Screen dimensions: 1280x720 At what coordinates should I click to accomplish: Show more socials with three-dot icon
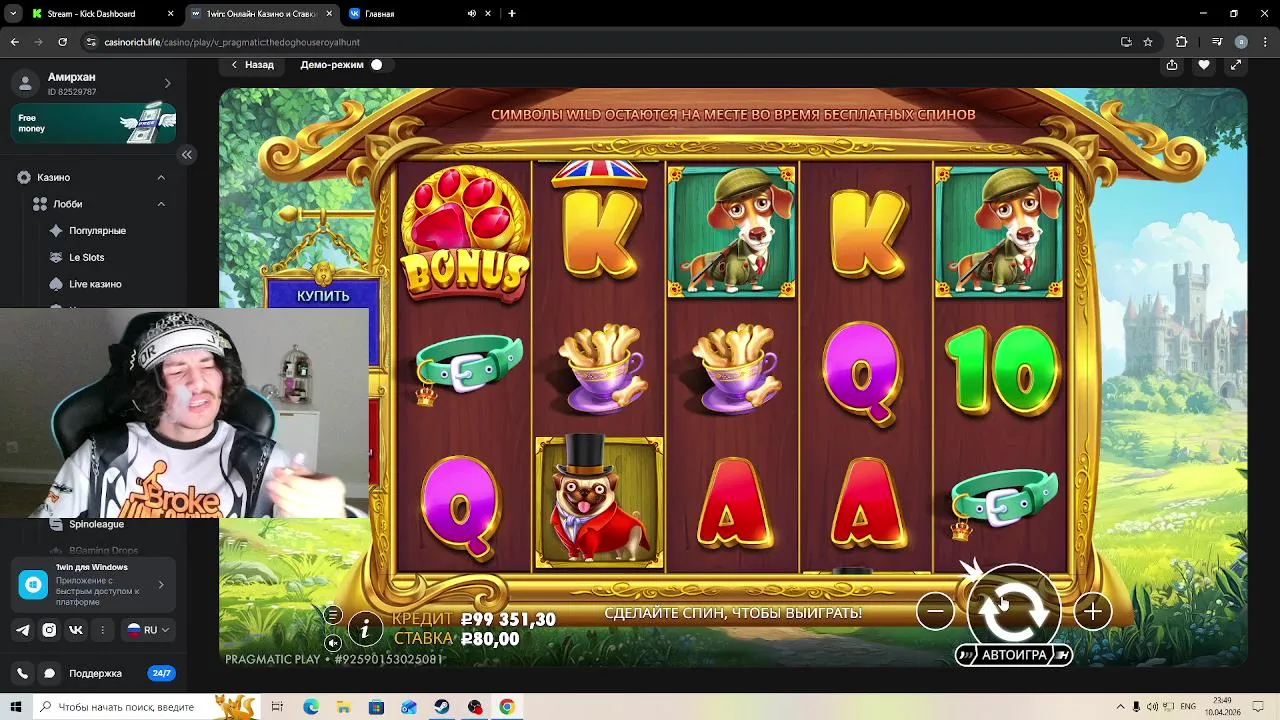[102, 630]
